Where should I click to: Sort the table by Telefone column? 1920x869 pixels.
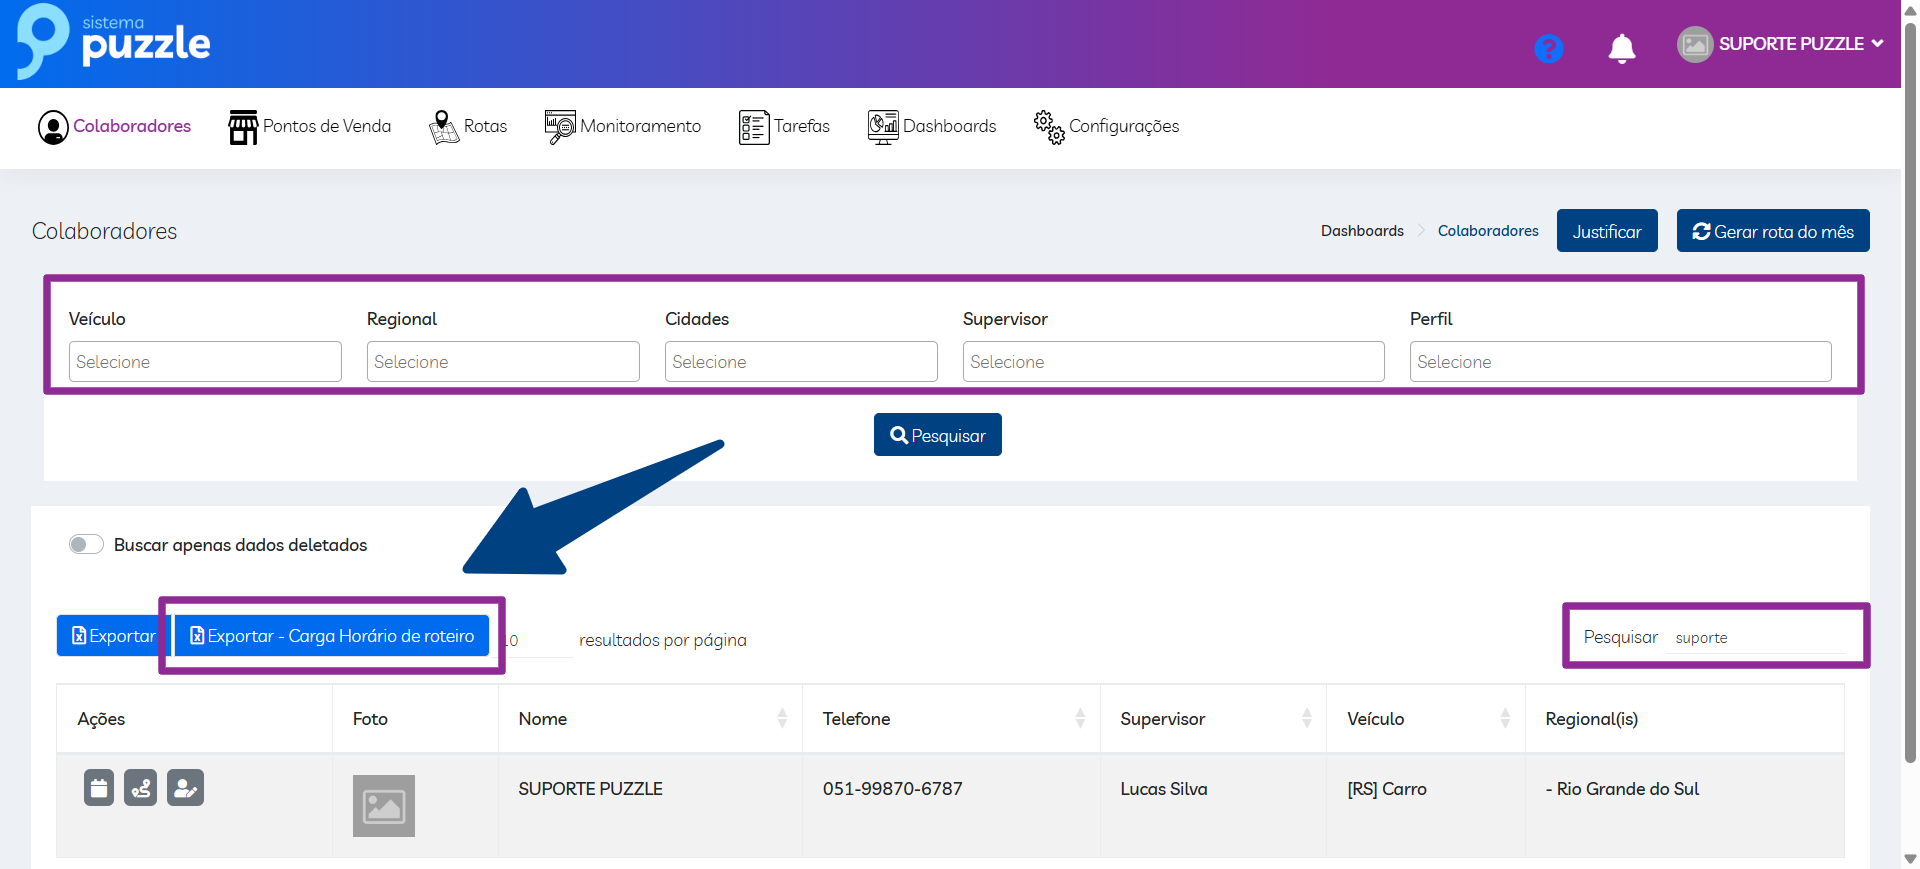coord(1079,718)
